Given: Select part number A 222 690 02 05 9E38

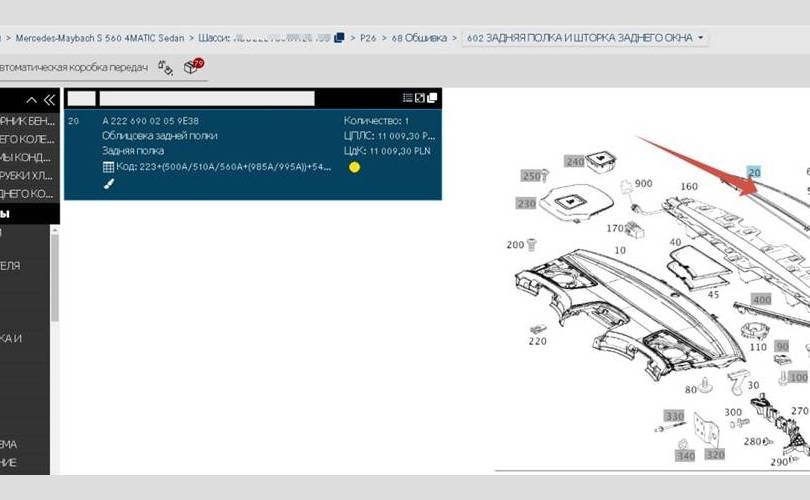Looking at the screenshot, I should (150, 120).
